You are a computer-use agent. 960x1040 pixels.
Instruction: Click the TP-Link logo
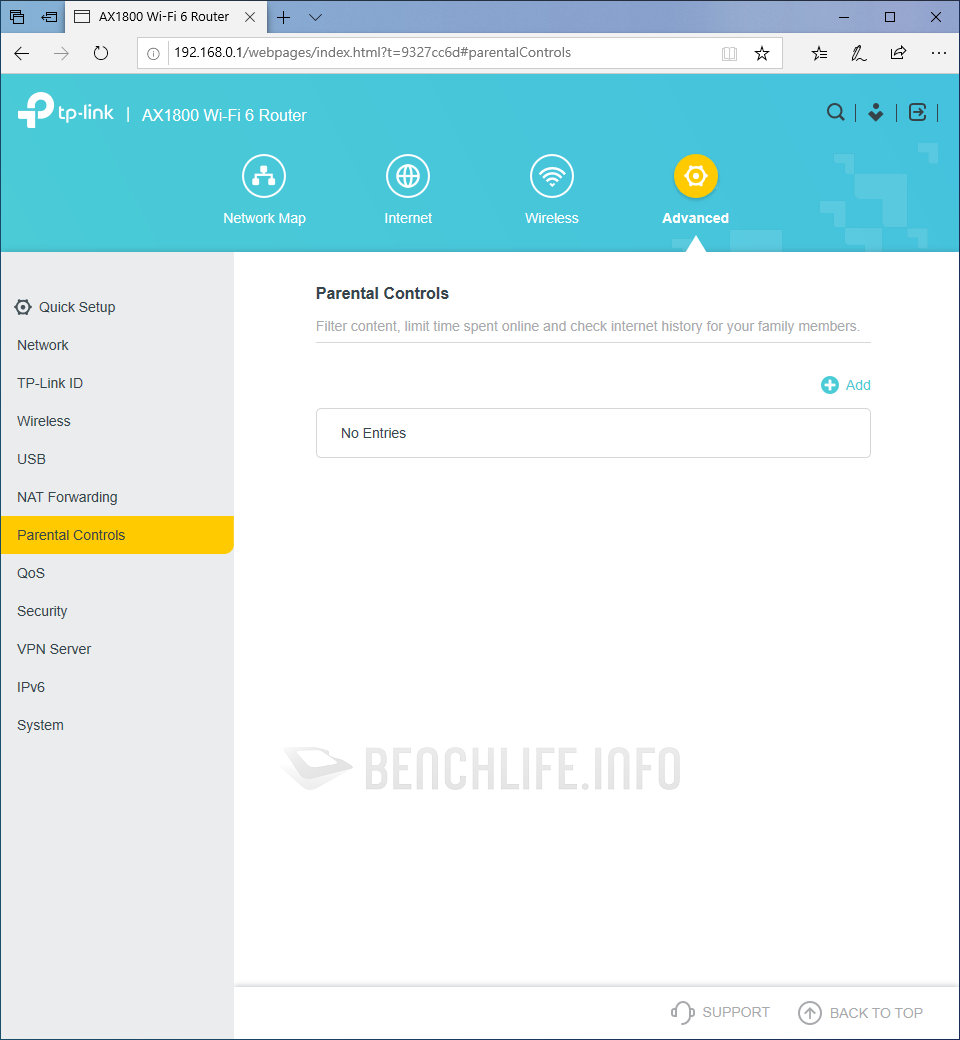pyautogui.click(x=66, y=110)
